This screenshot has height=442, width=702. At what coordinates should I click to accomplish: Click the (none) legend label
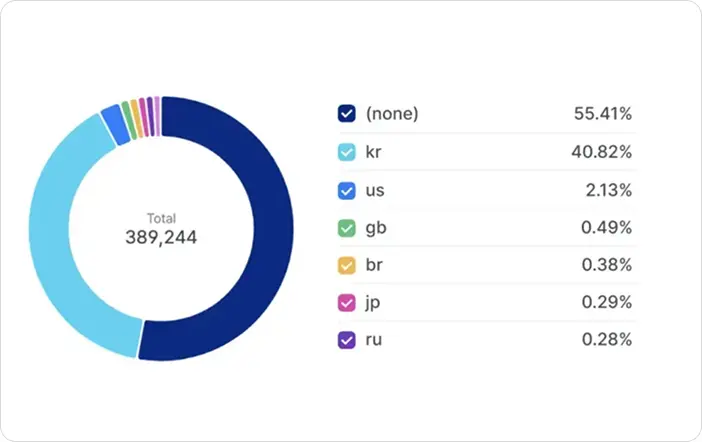click(x=392, y=114)
